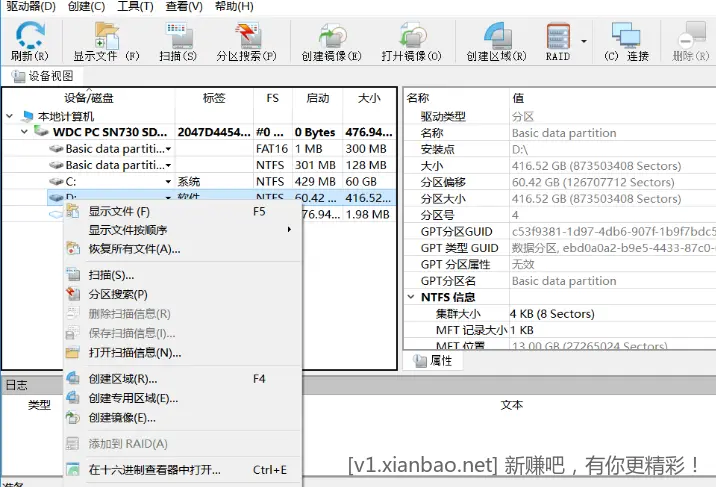Open dropdown of 128 MB NTFS Basic data partition
716x487 pixels.
tap(168, 165)
